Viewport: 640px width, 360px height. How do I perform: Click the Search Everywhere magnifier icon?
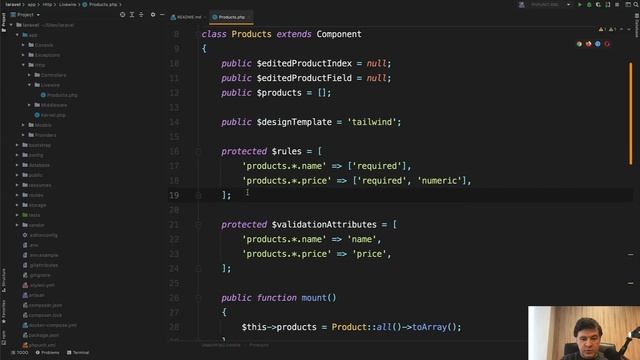click(636, 4)
